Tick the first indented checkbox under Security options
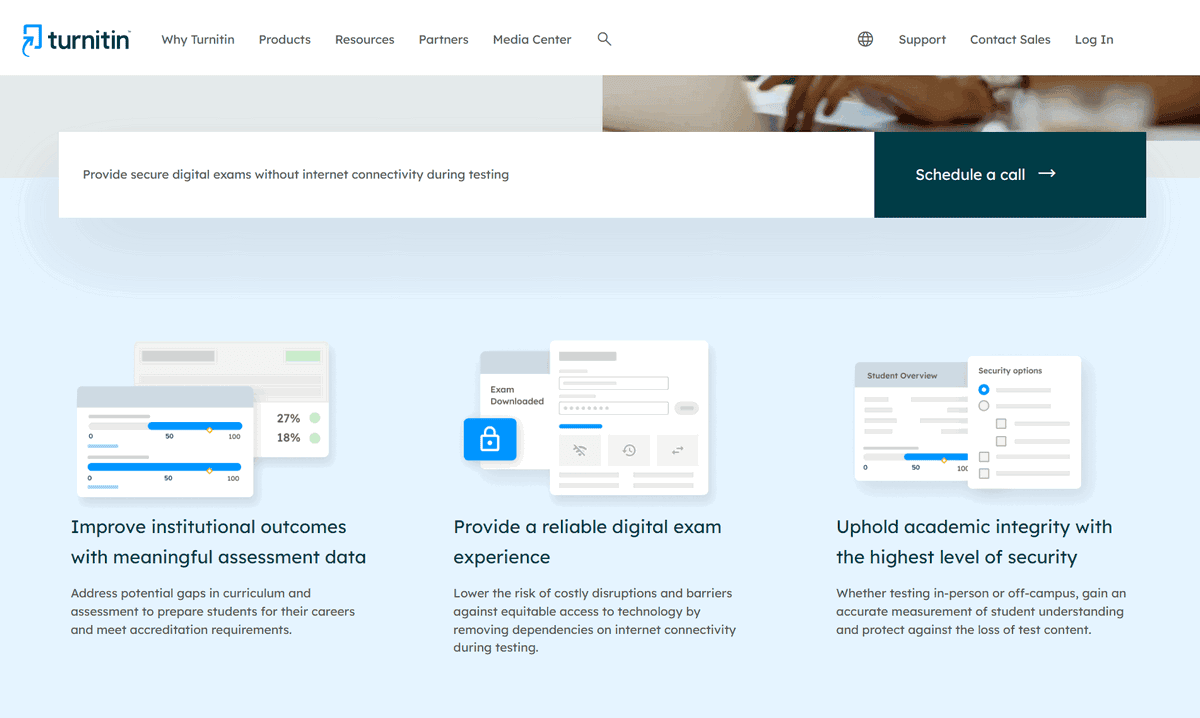The image size is (1200, 718). tap(1001, 424)
